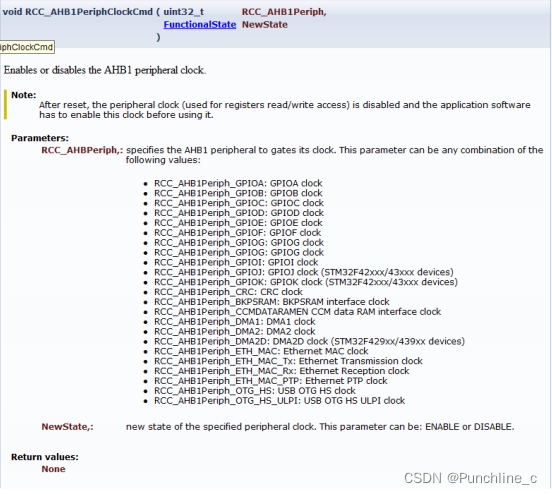Click RCC_AHB1Periph_DMA2: DMA2 clock entry
Viewport: 552px width, 494px height.
234,331
